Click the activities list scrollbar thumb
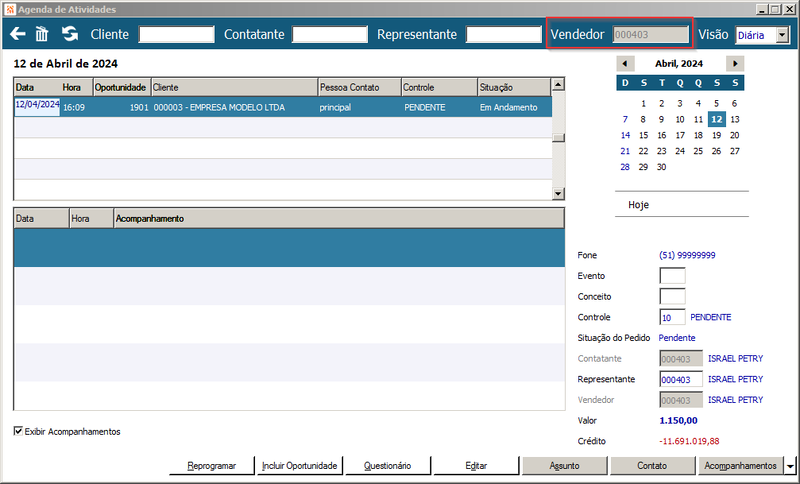Screen dimensions: 800x484 click(x=558, y=138)
